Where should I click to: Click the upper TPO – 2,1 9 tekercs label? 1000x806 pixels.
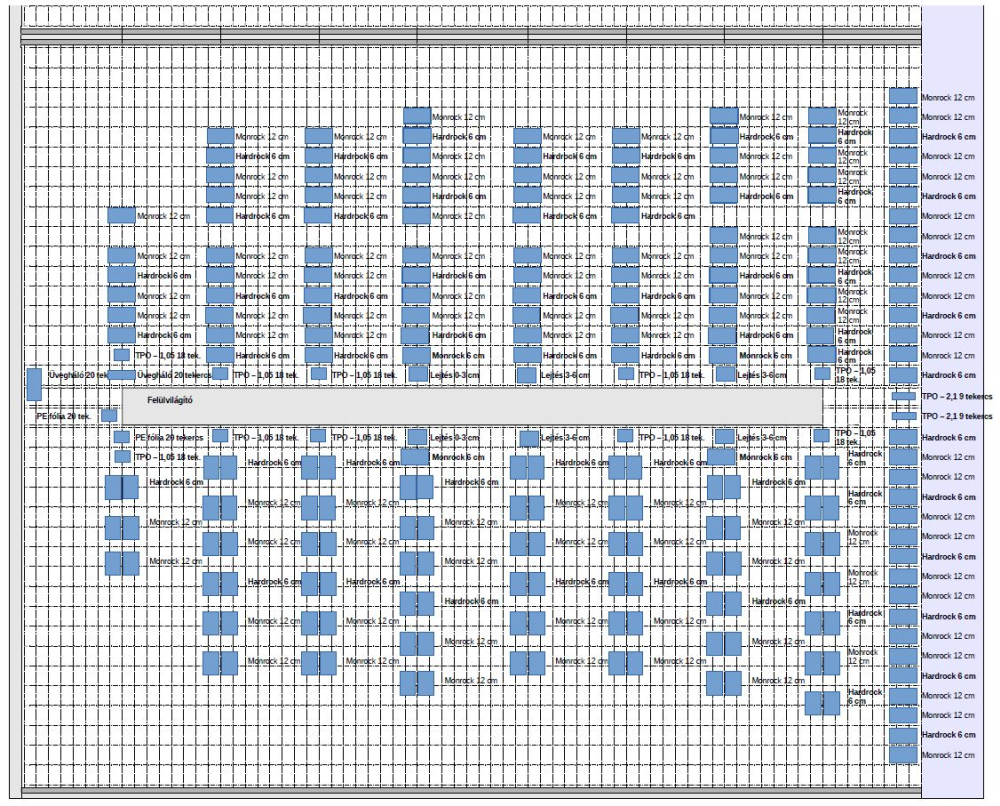[956, 397]
